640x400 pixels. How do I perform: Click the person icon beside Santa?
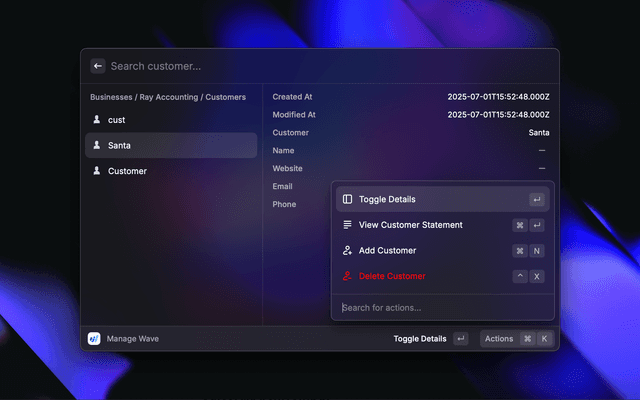[97, 146]
